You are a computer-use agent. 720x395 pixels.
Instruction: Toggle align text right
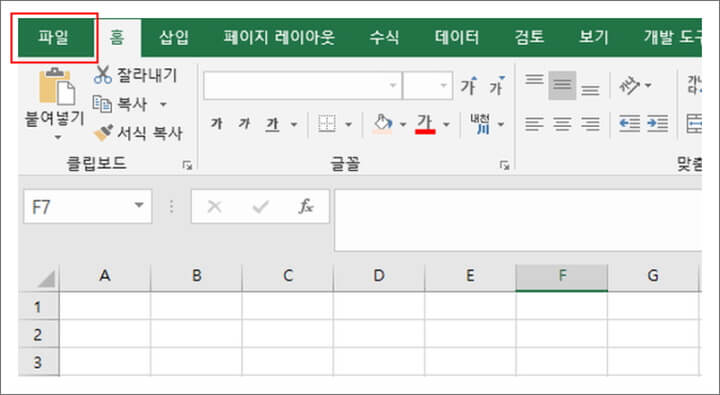click(x=591, y=124)
